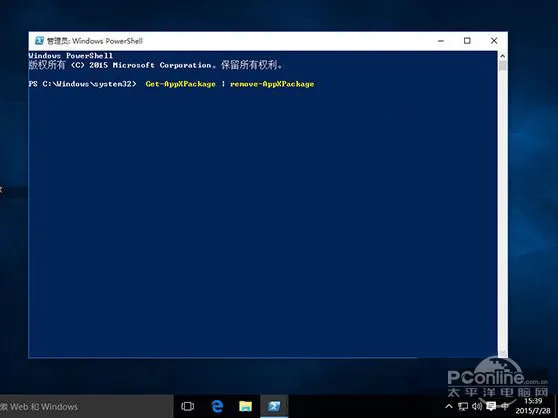Image resolution: width=558 pixels, height=418 pixels.
Task: Close the PowerShell window
Action: pyautogui.click(x=494, y=41)
